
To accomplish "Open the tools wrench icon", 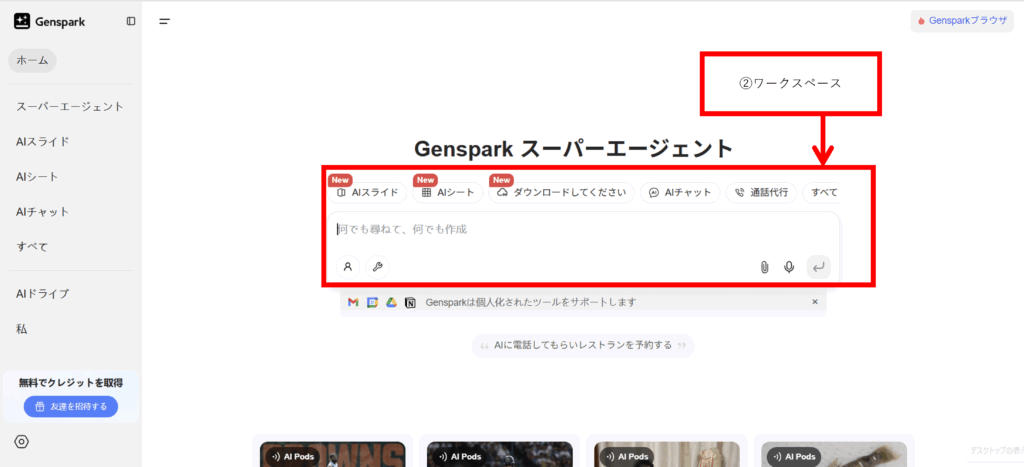I will [377, 267].
